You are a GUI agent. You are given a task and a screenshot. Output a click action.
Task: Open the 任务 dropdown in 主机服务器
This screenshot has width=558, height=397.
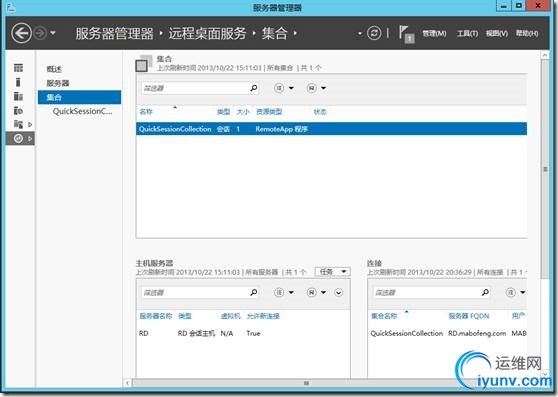[333, 272]
